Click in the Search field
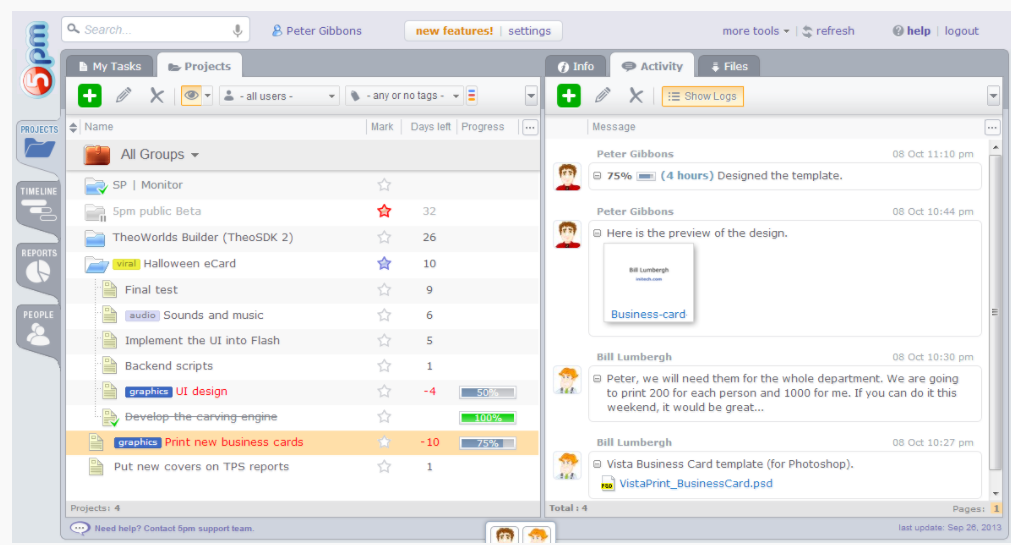The height and width of the screenshot is (545, 1011). pyautogui.click(x=155, y=30)
